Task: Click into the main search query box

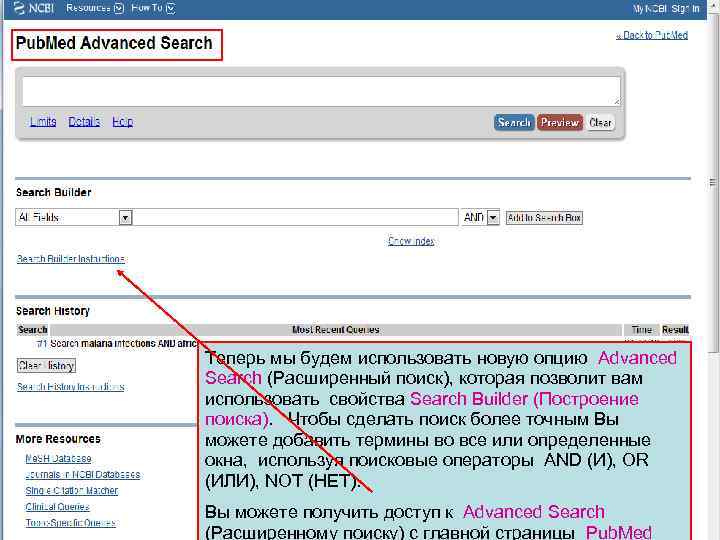Action: [321, 91]
